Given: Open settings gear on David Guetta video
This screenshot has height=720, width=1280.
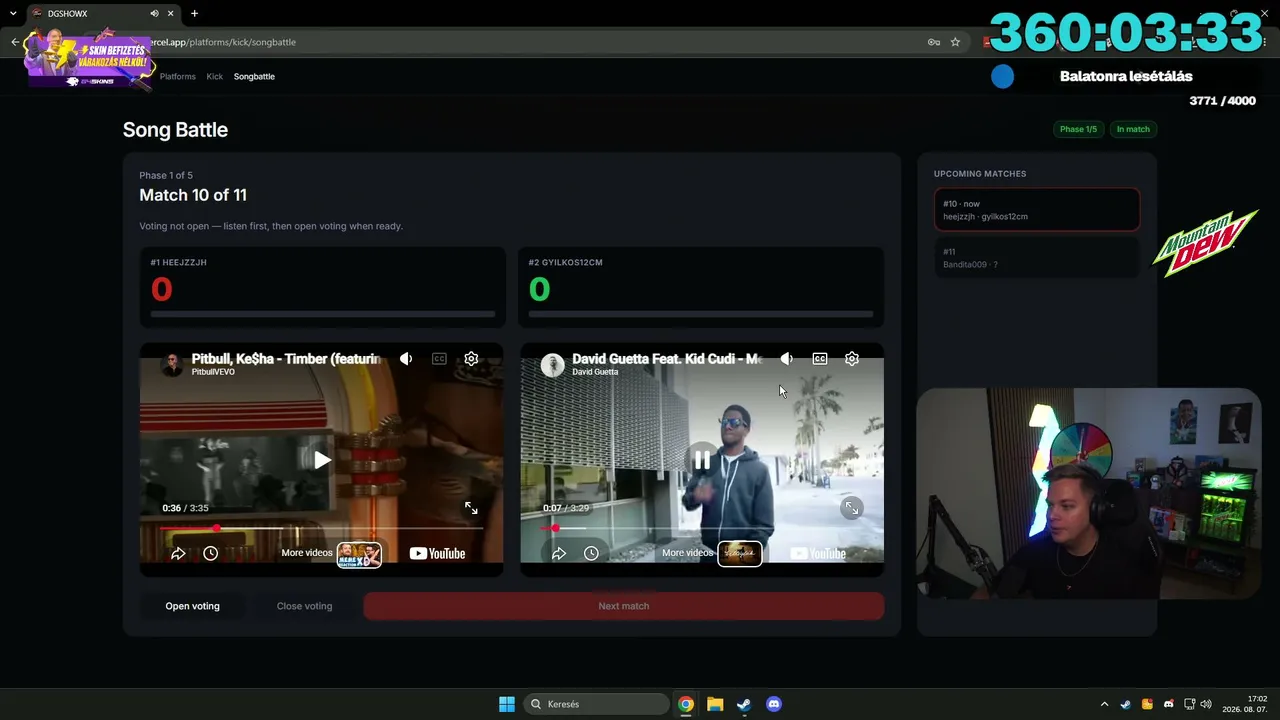Looking at the screenshot, I should [x=852, y=359].
